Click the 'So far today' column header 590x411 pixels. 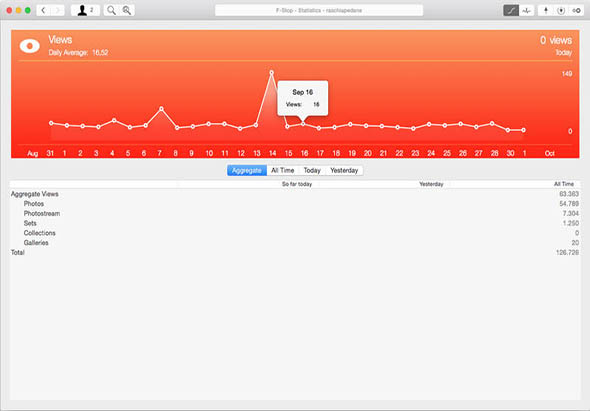coord(297,184)
